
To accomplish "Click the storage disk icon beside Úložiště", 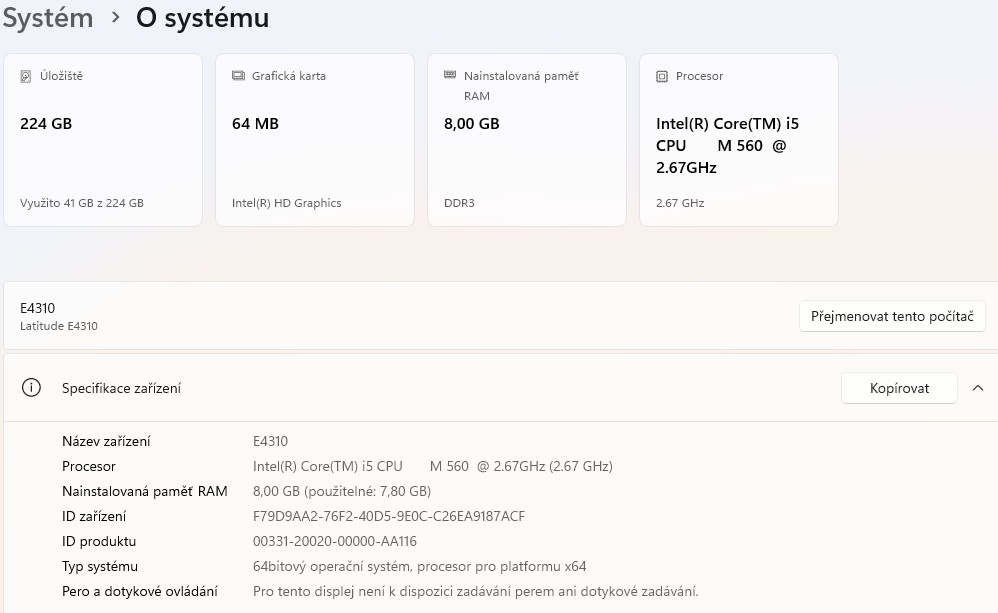I will tap(26, 76).
